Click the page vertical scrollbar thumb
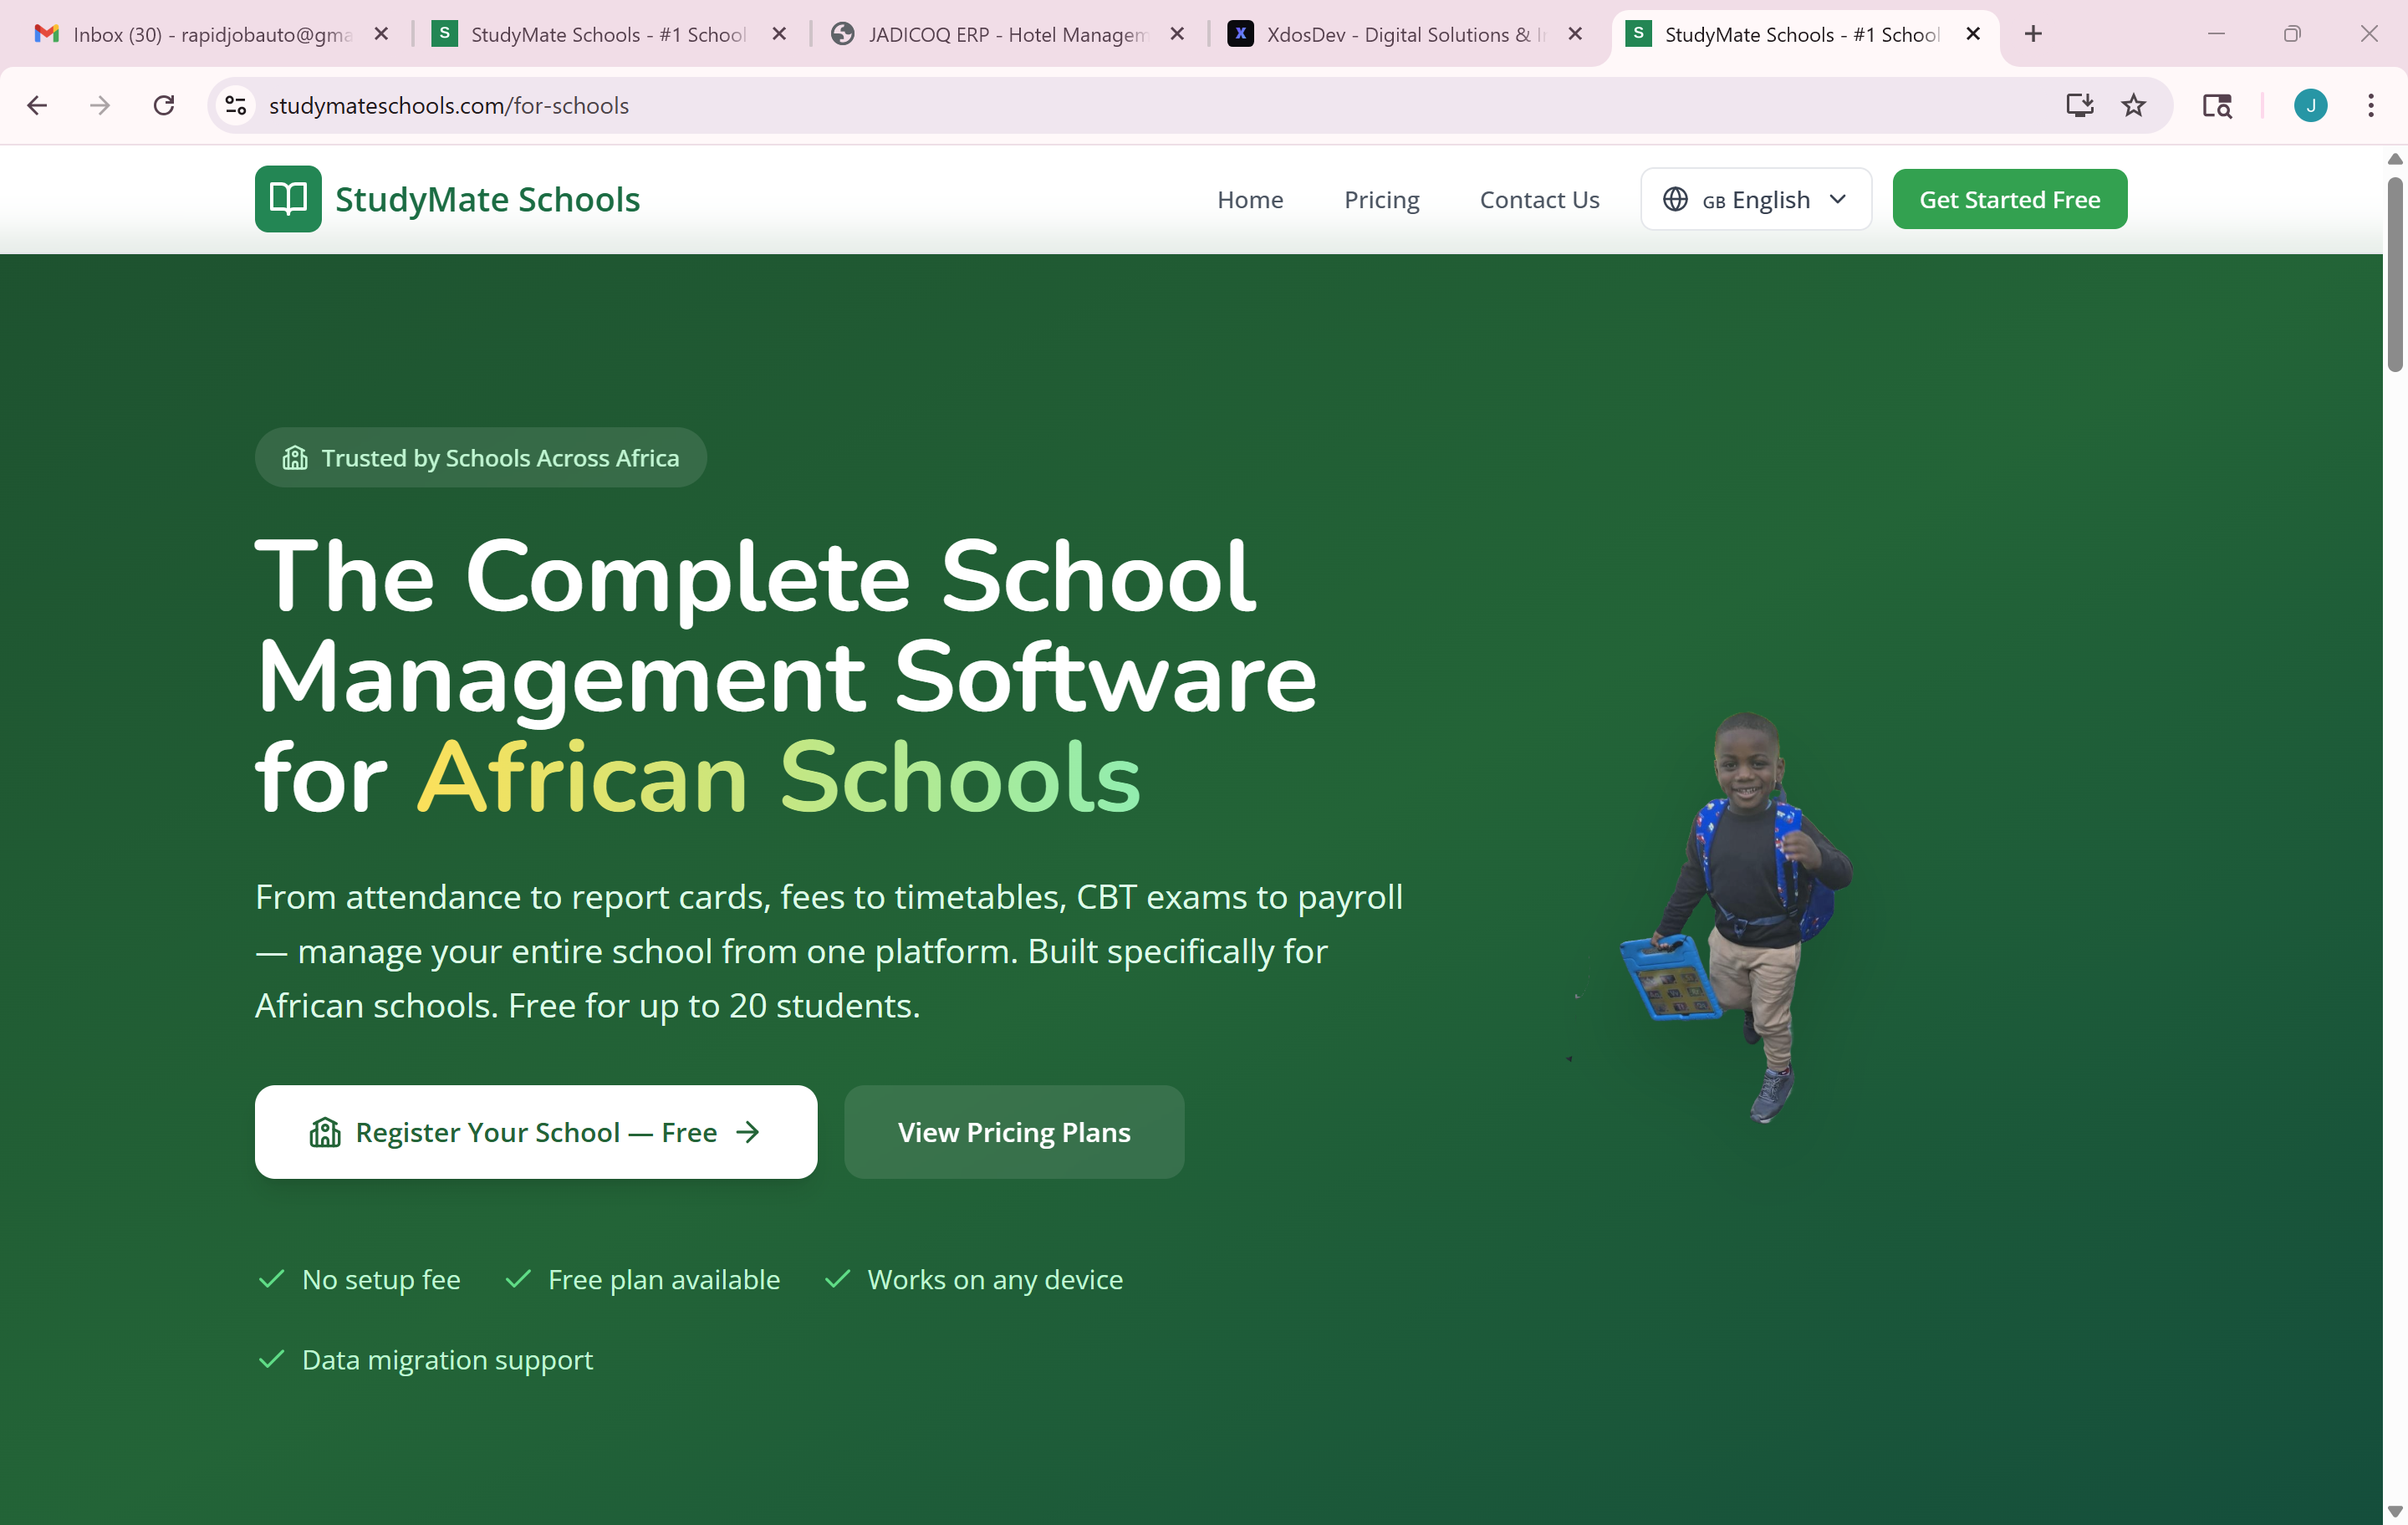This screenshot has width=2408, height=1525. [2394, 275]
